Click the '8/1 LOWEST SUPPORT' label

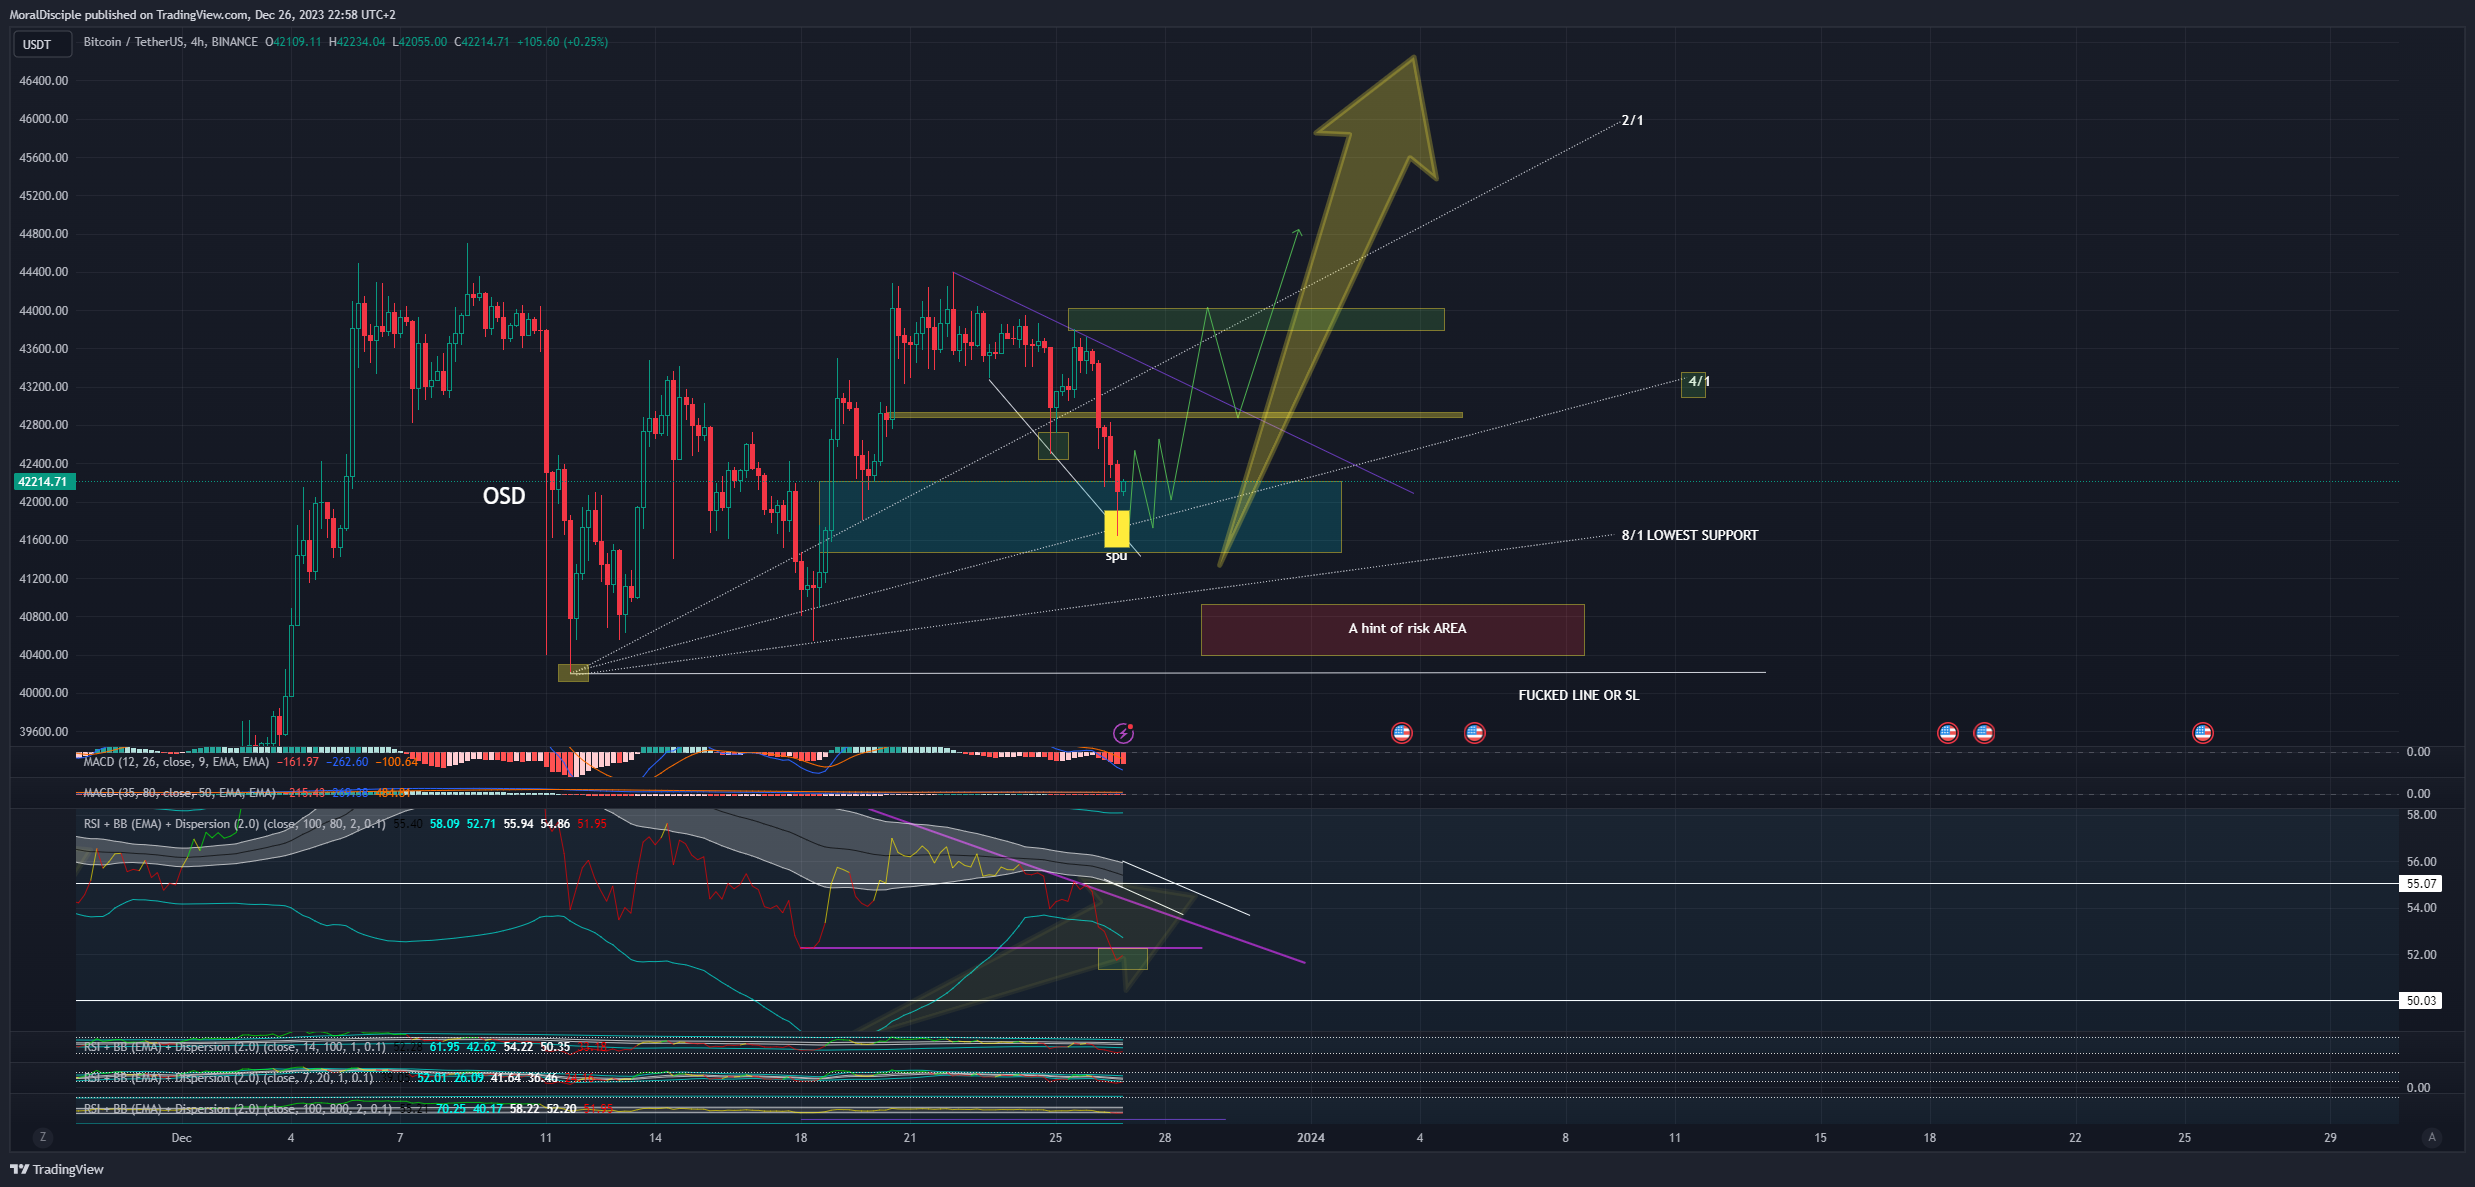coord(1689,535)
